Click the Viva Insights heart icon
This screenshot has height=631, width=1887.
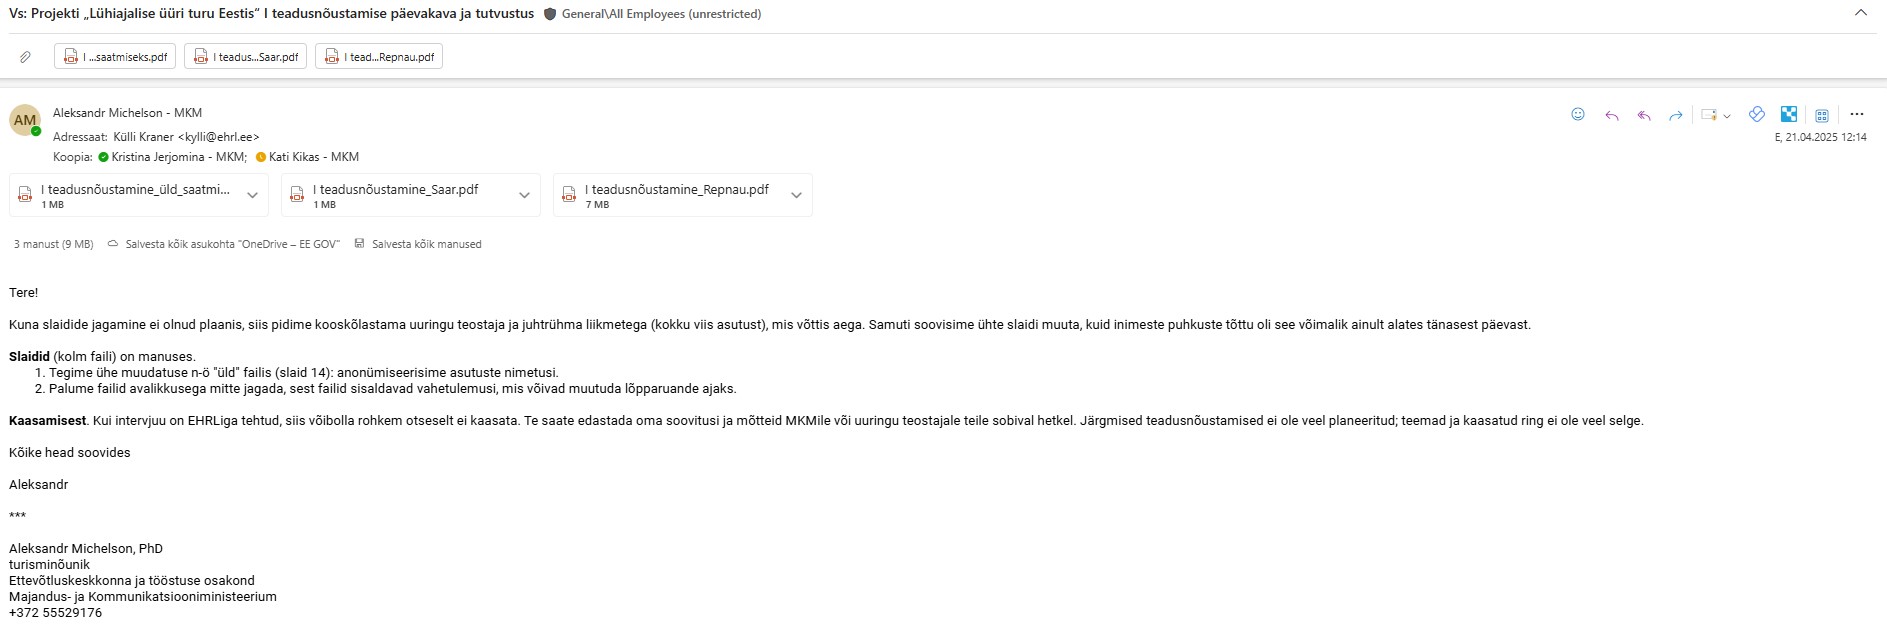(1757, 114)
